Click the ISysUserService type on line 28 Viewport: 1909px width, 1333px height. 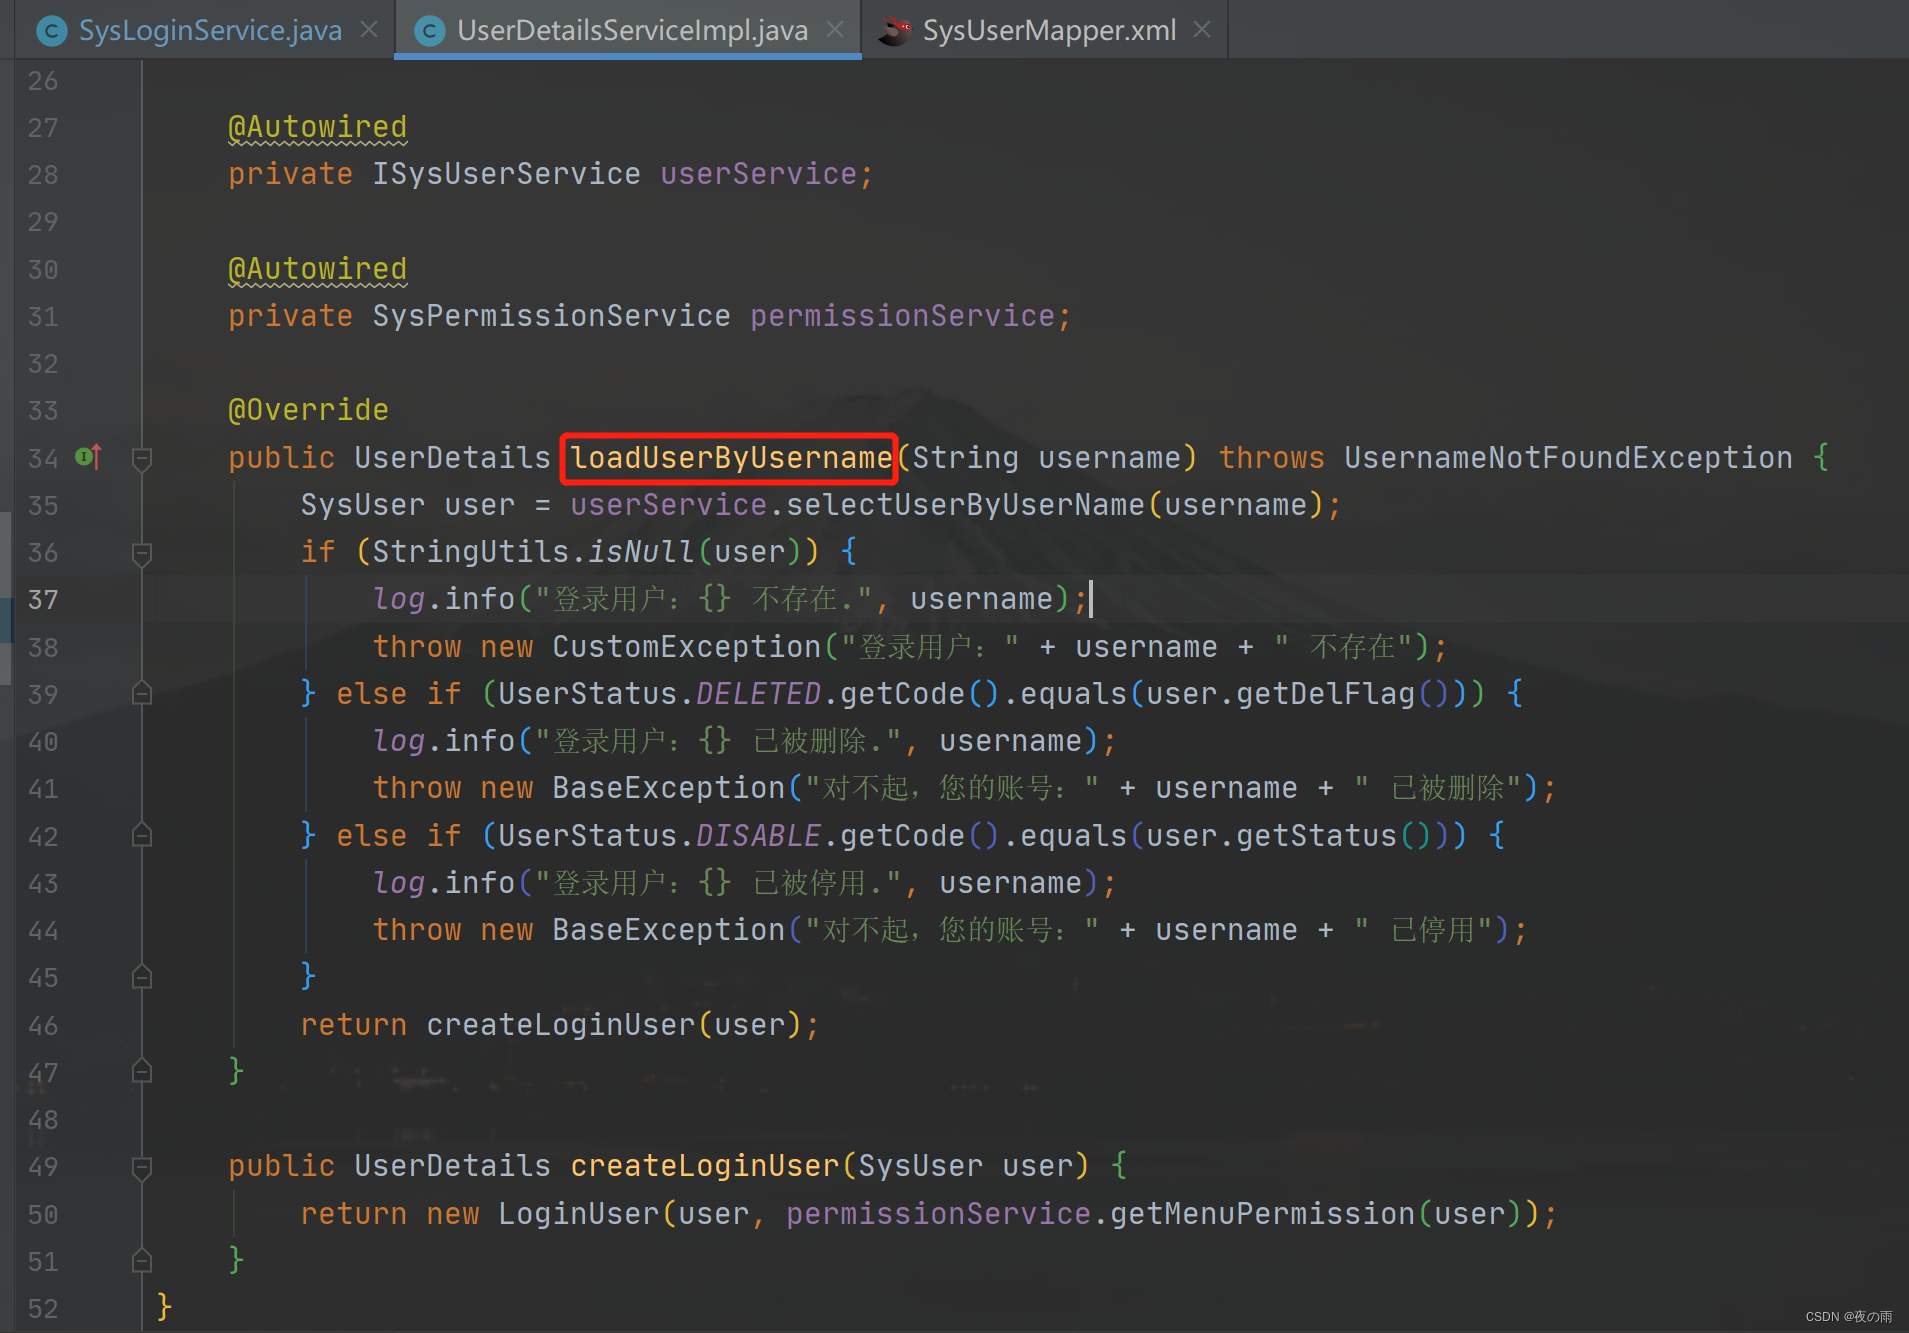(x=506, y=174)
